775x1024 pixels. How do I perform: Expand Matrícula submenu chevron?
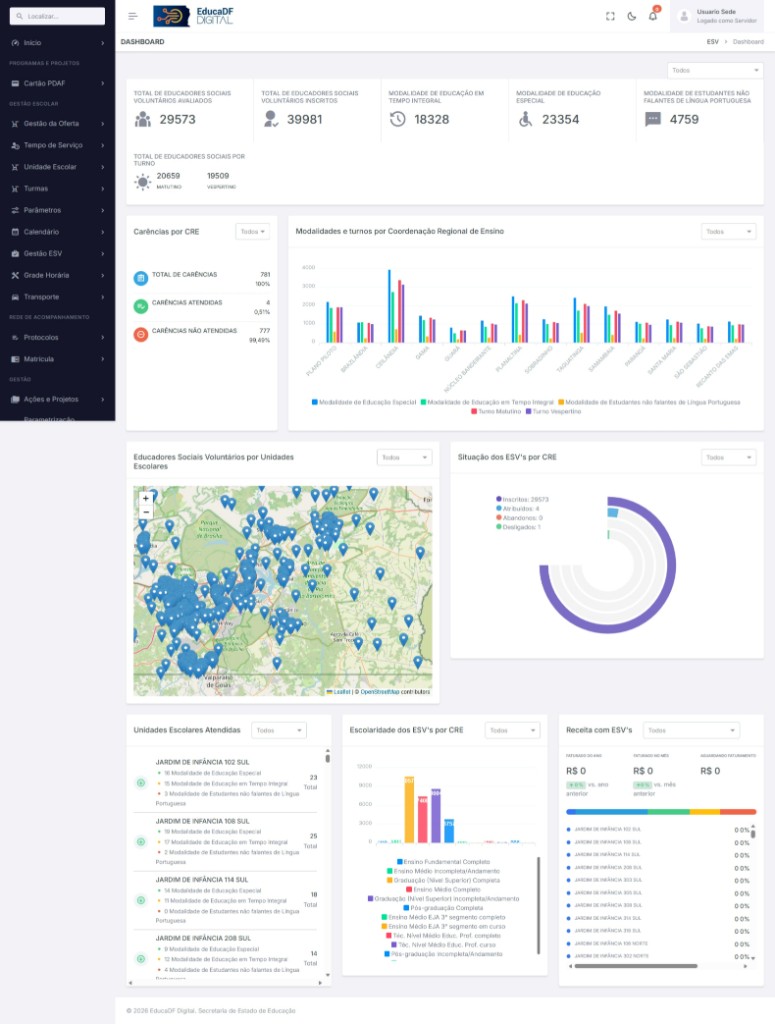[x=103, y=359]
